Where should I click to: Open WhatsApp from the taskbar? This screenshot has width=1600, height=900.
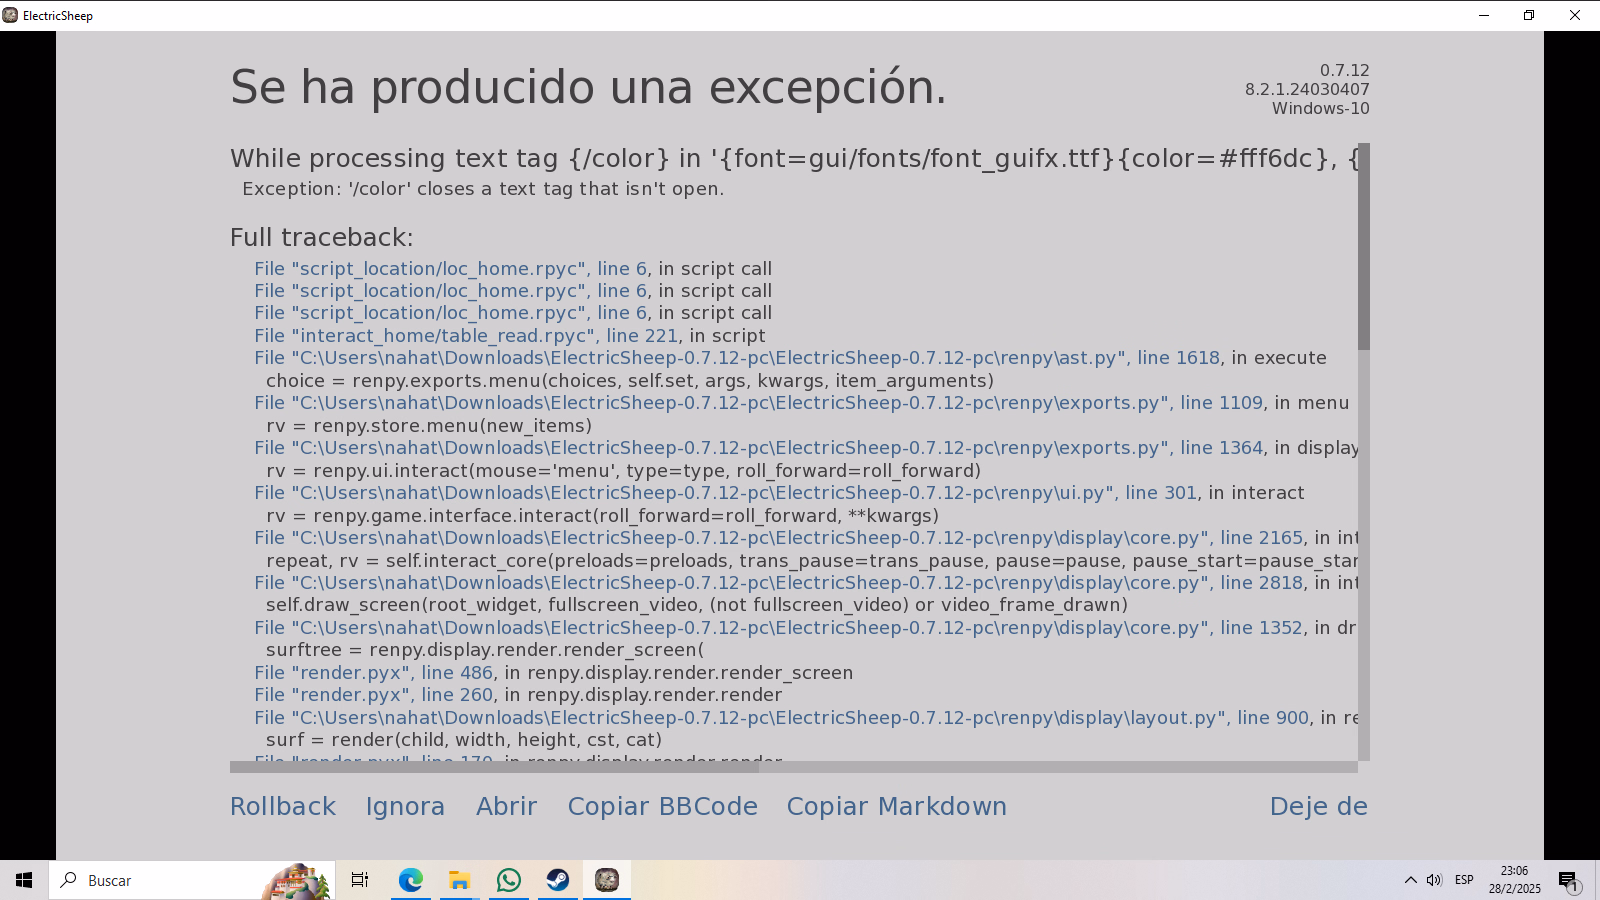click(509, 880)
